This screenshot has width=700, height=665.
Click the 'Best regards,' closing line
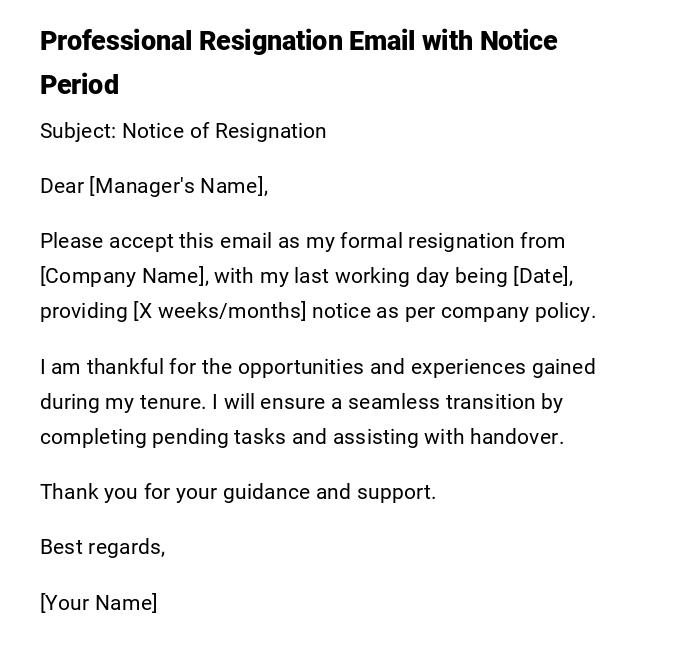[x=102, y=547]
